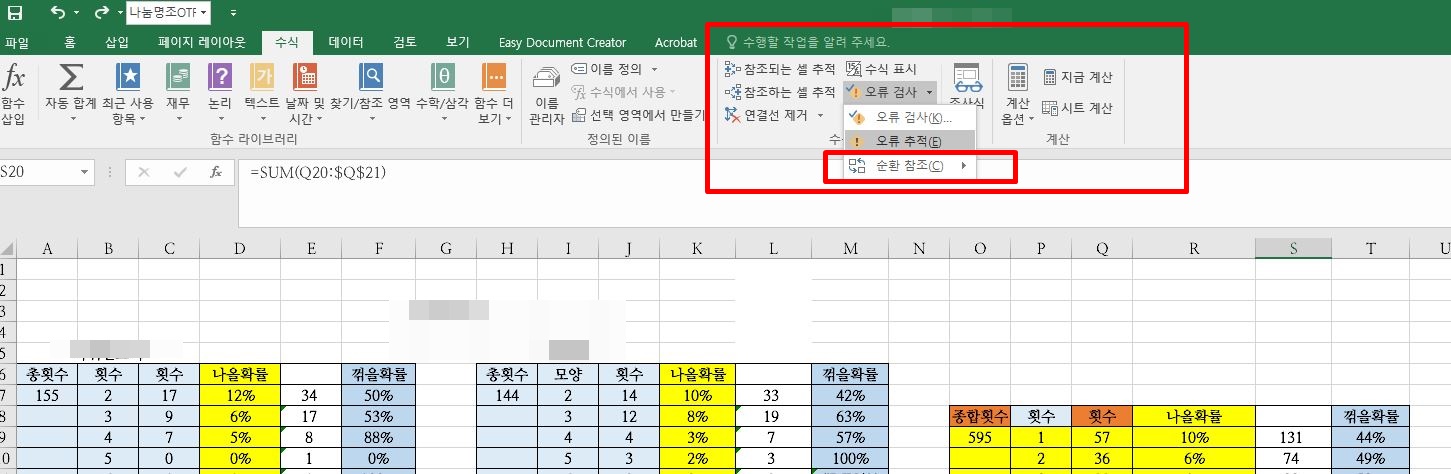Open the Name Box dropdown arrow
This screenshot has height=474, width=1451.
(x=85, y=172)
